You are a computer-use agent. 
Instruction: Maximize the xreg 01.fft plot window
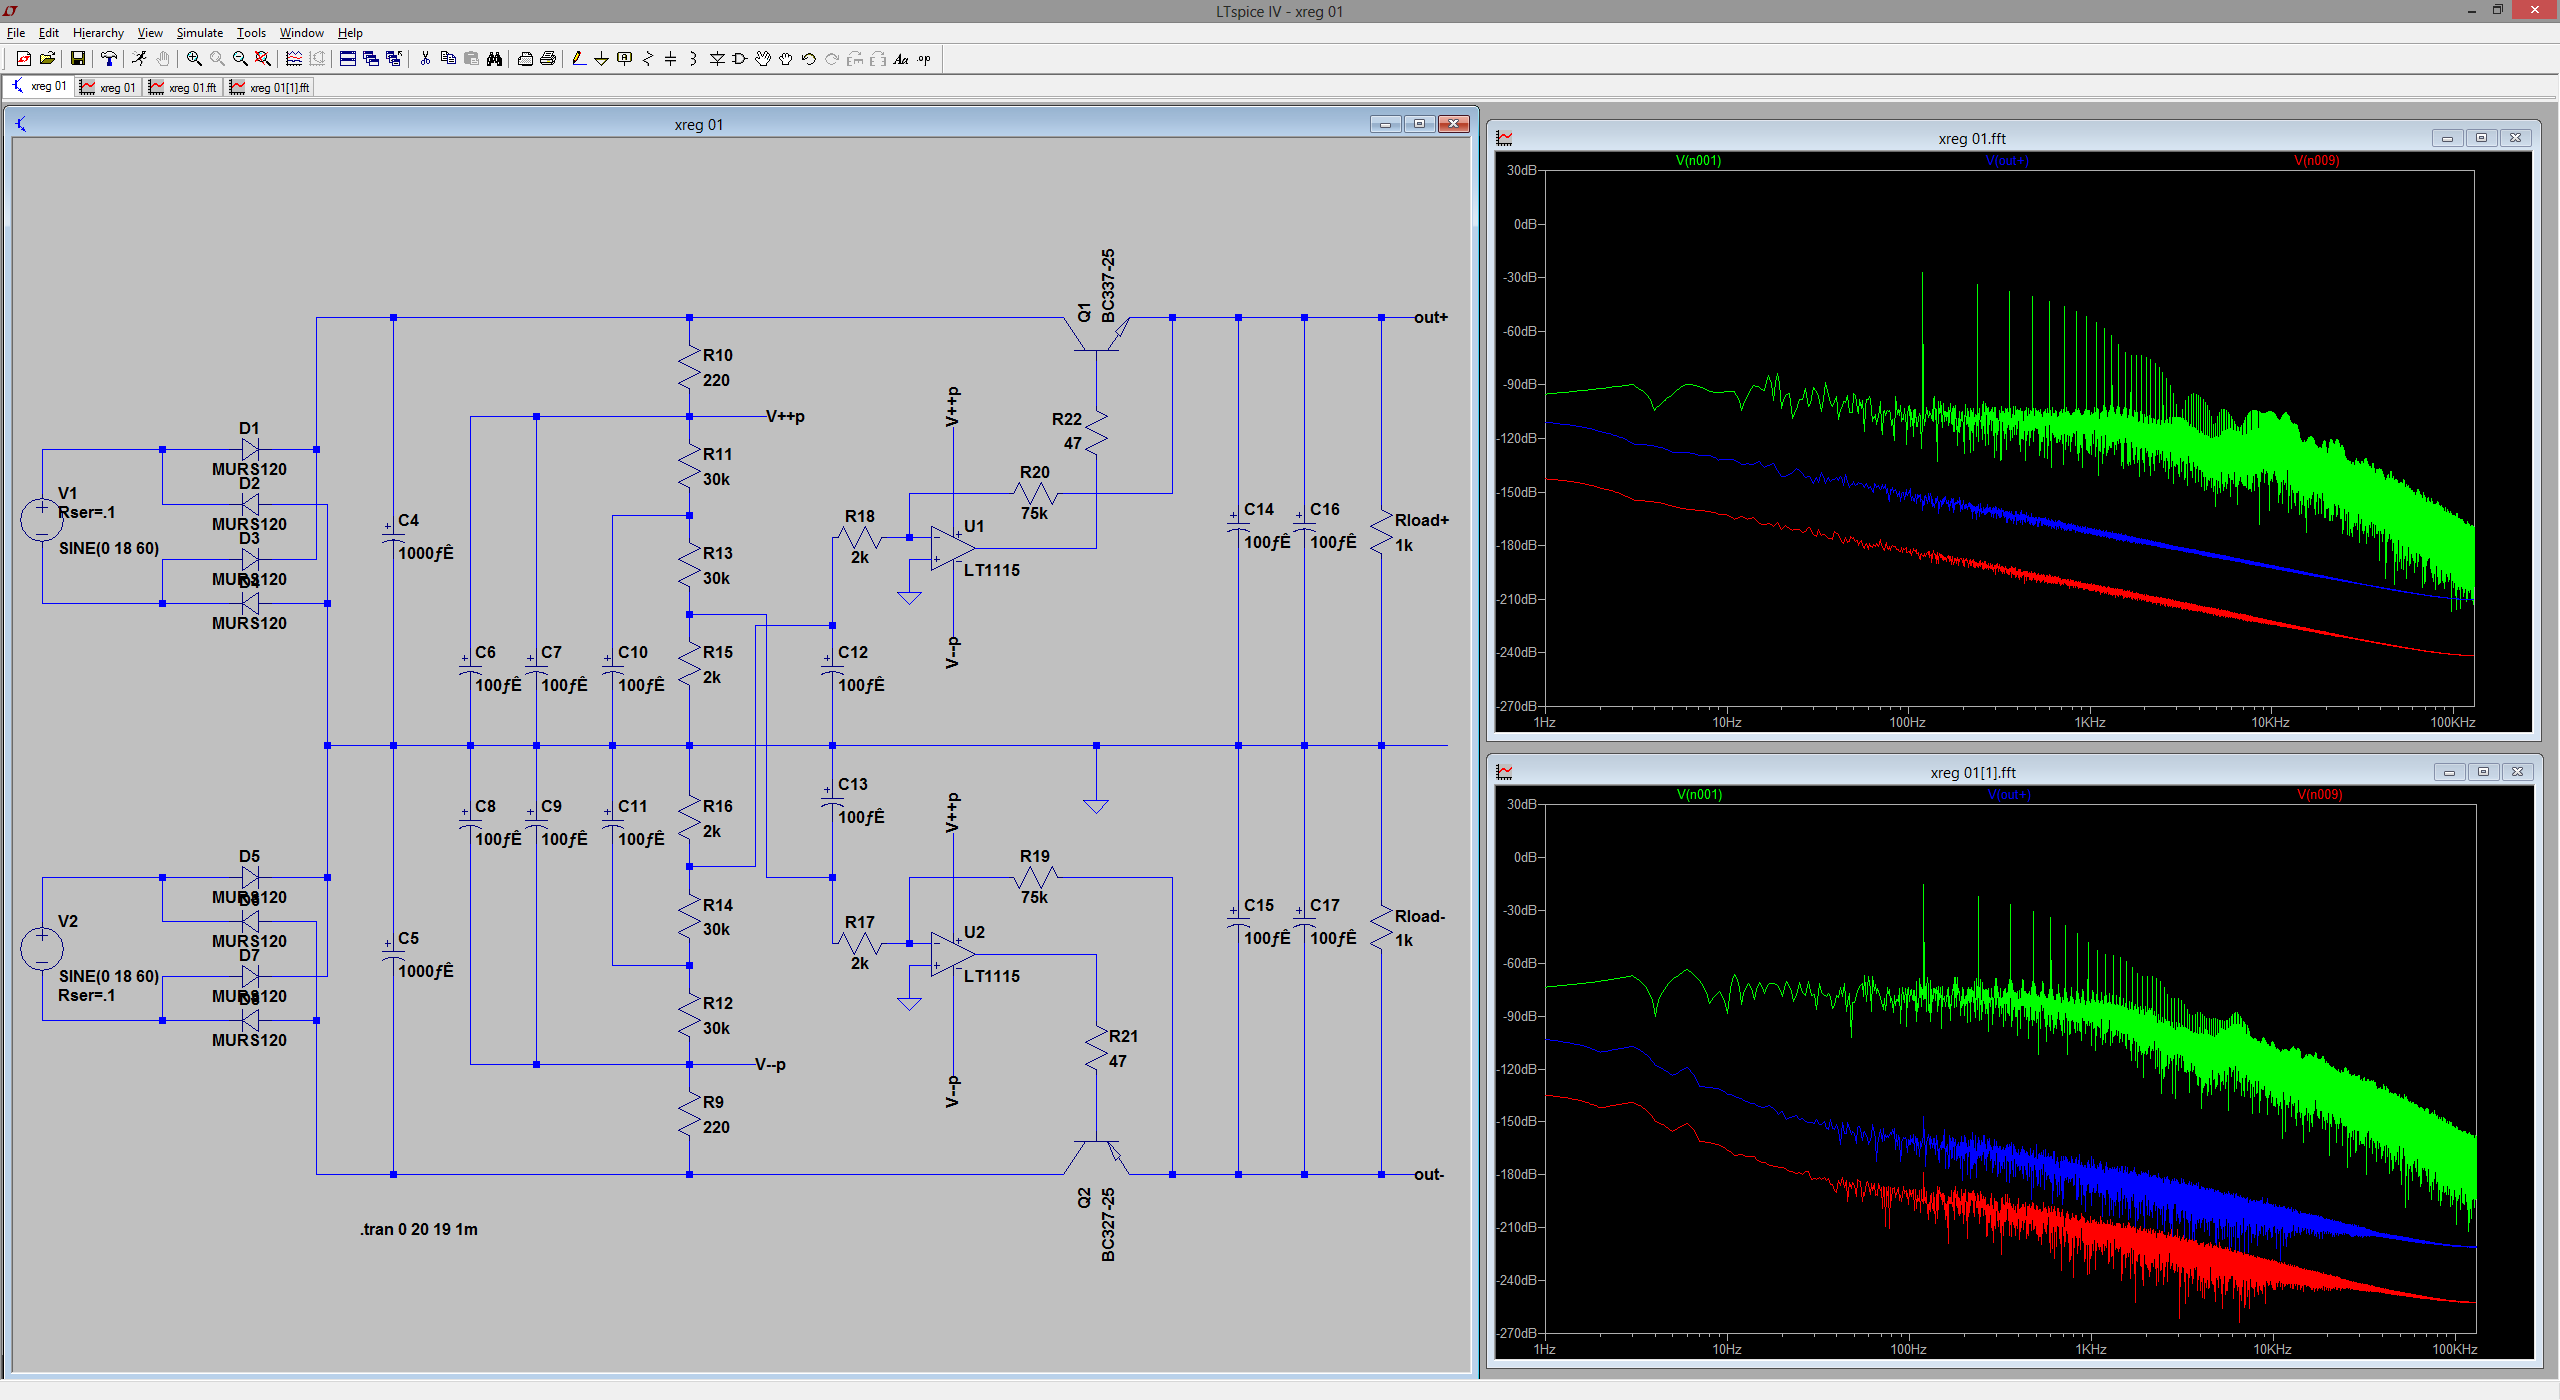(2481, 138)
